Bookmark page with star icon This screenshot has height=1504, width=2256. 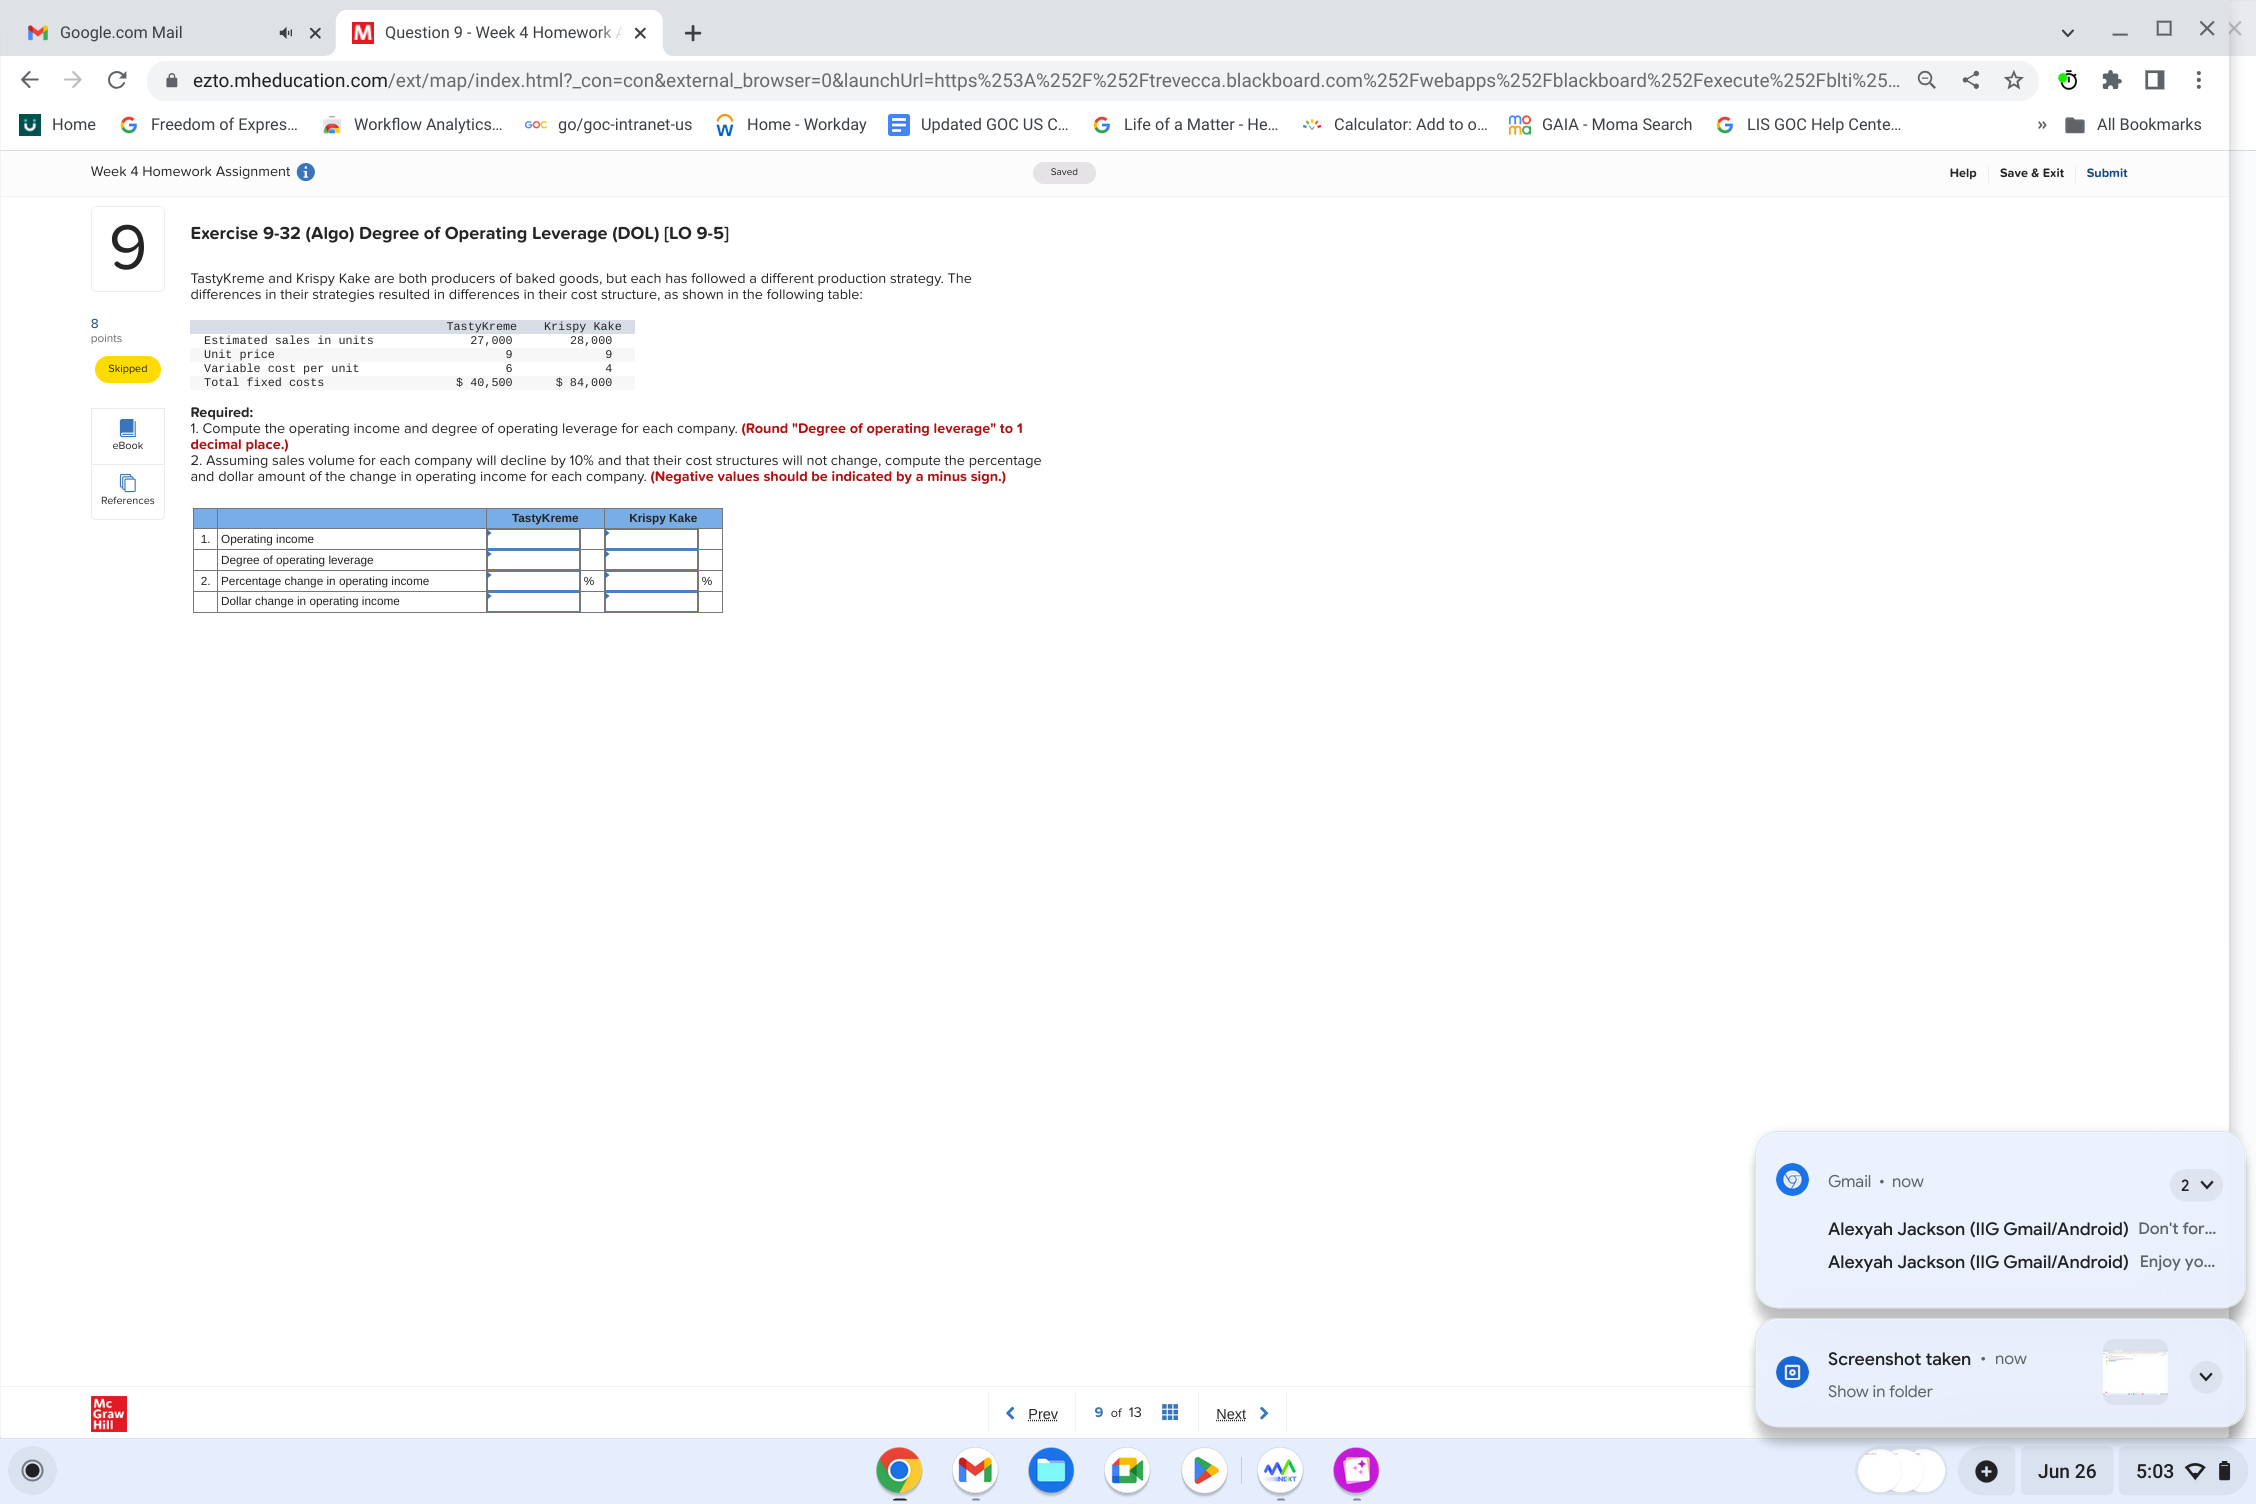pos(2013,81)
